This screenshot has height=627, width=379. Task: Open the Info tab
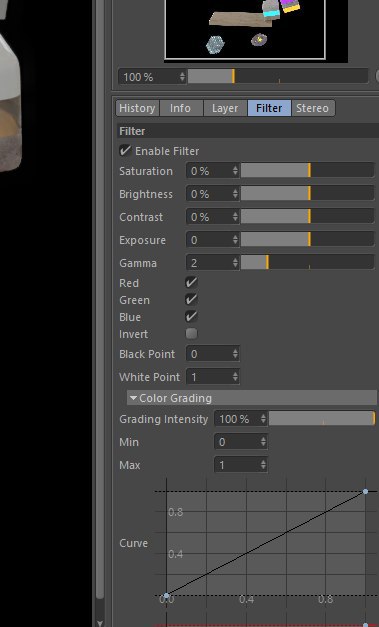point(181,108)
